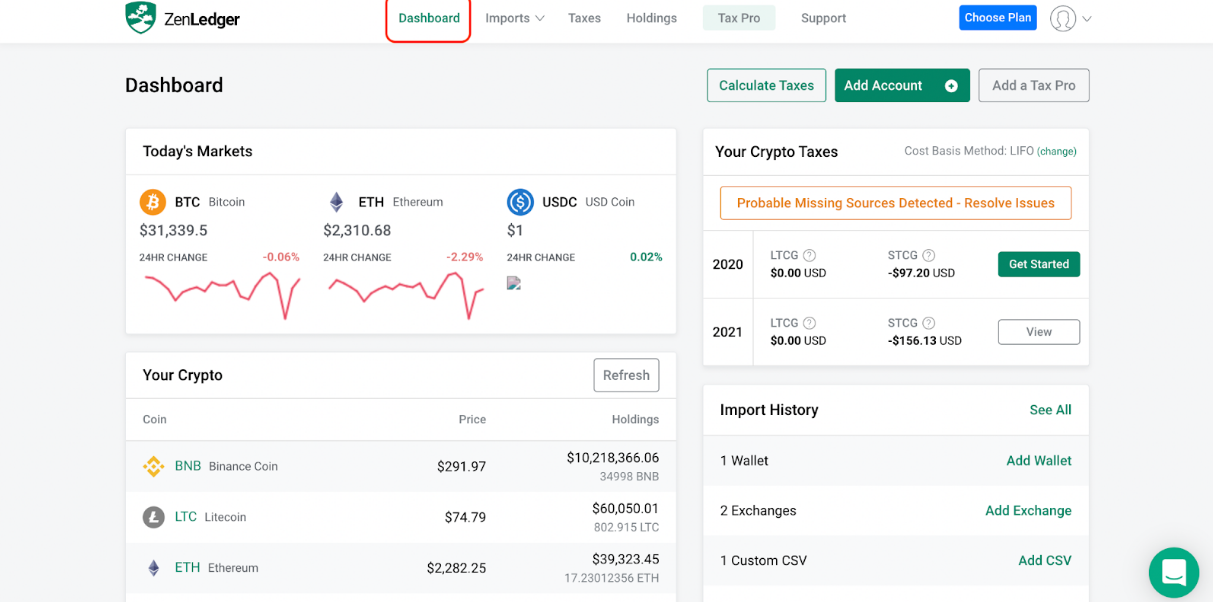Image resolution: width=1213 pixels, height=602 pixels.
Task: Open the chat support bubble icon
Action: click(1173, 572)
